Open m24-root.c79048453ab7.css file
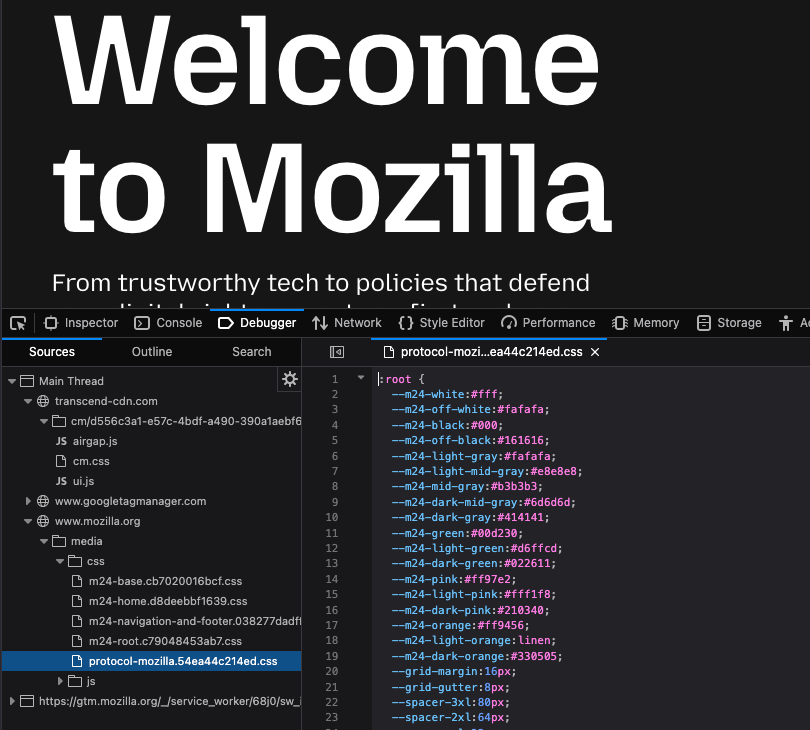This screenshot has height=730, width=810. pos(165,642)
